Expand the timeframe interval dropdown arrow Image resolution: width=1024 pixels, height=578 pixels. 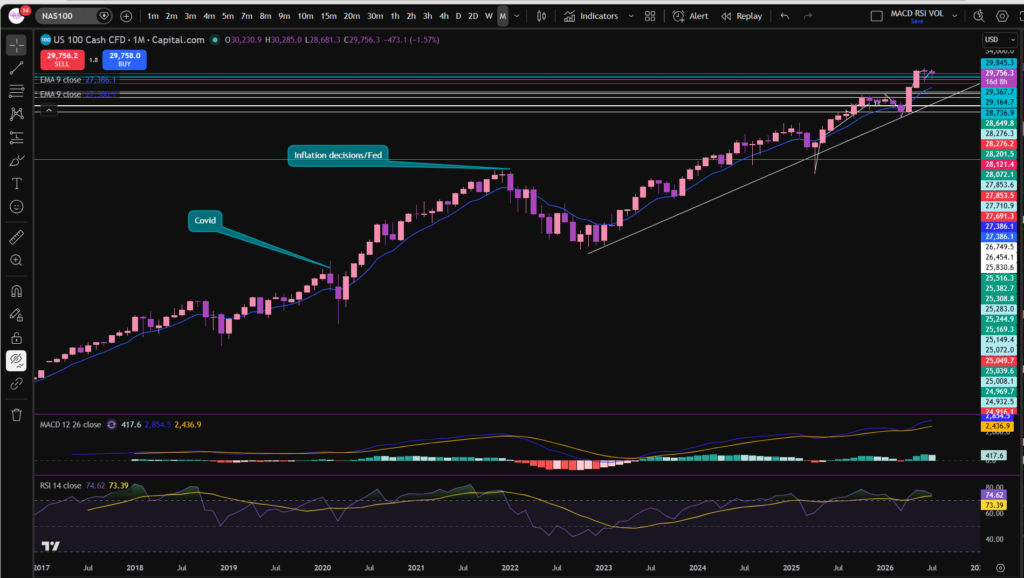click(x=517, y=16)
